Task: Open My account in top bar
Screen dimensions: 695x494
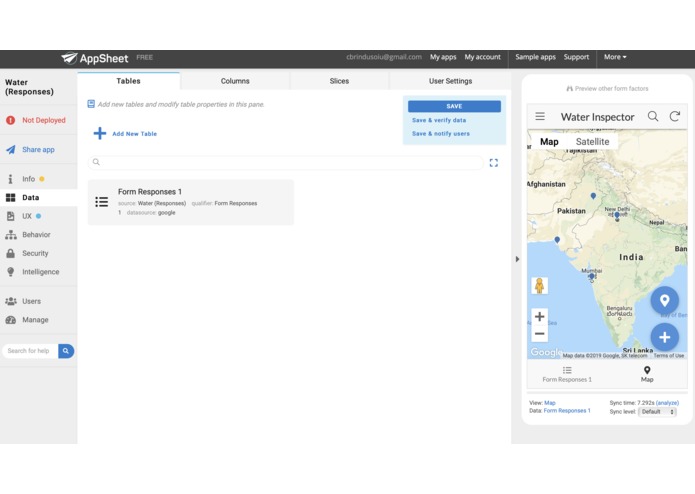Action: tap(482, 57)
